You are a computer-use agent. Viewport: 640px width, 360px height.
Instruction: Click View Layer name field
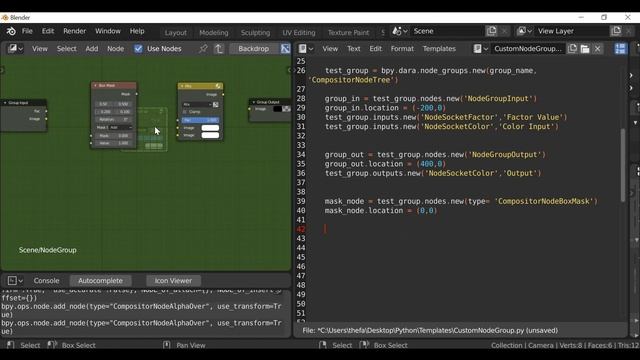tap(571, 31)
